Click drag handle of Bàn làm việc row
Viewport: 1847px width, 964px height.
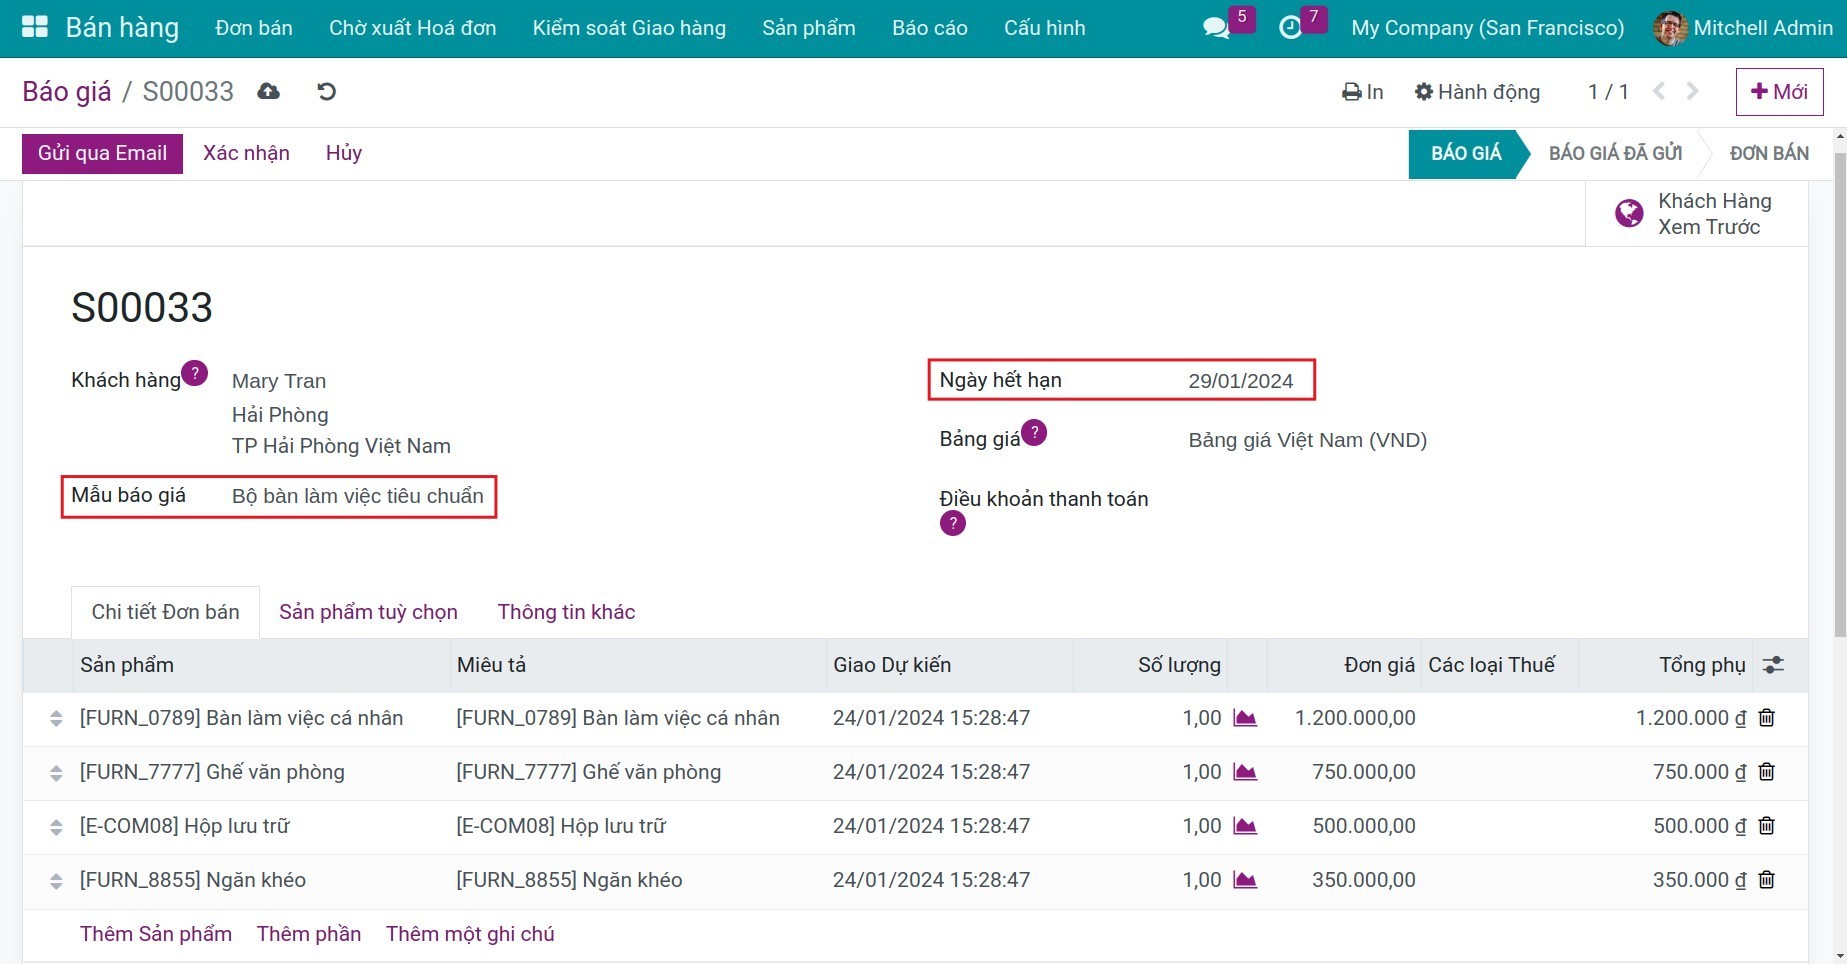[x=56, y=718]
